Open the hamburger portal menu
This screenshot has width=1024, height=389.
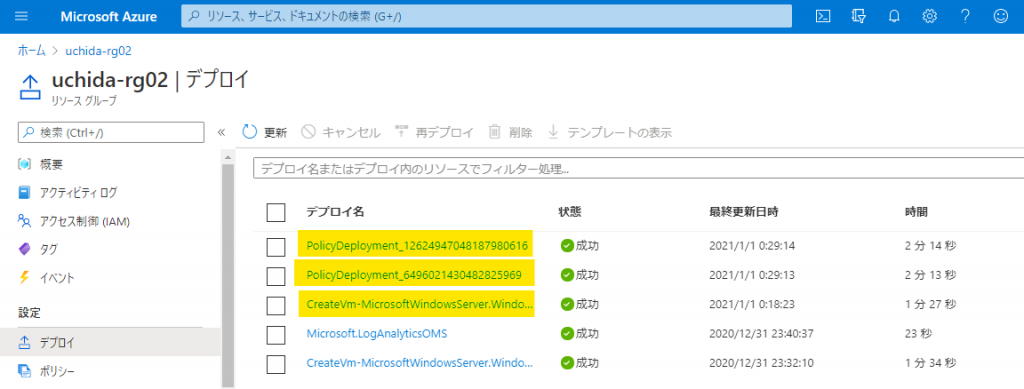point(21,16)
